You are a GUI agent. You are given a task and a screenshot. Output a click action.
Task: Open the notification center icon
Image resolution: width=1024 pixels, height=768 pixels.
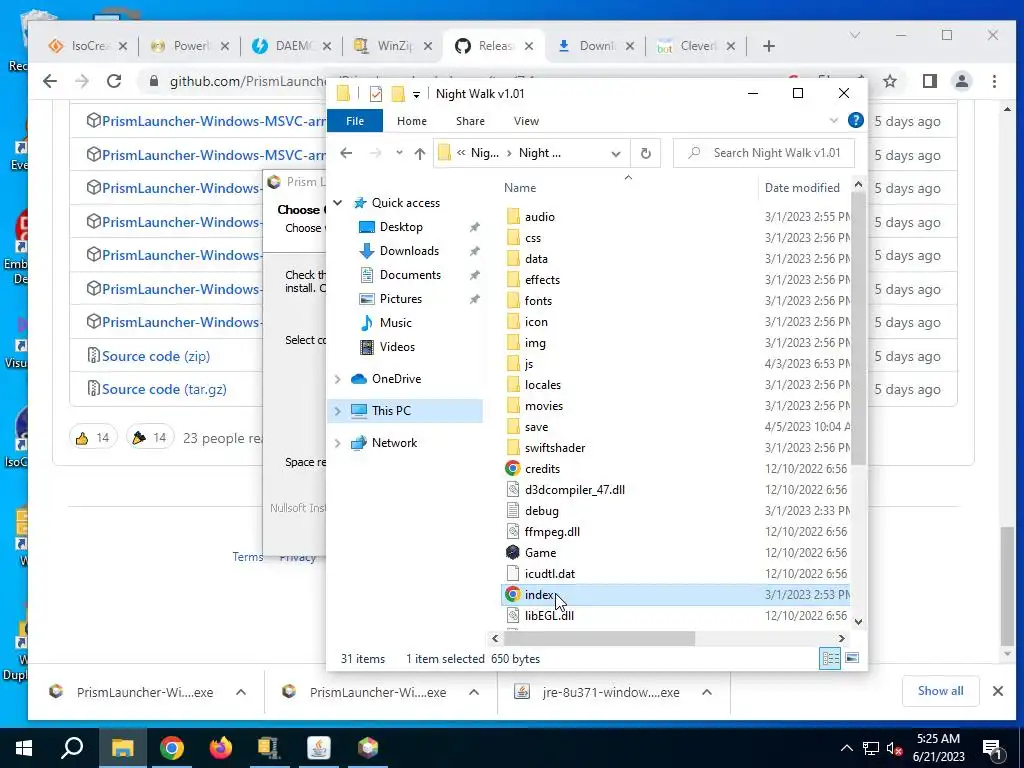click(993, 749)
